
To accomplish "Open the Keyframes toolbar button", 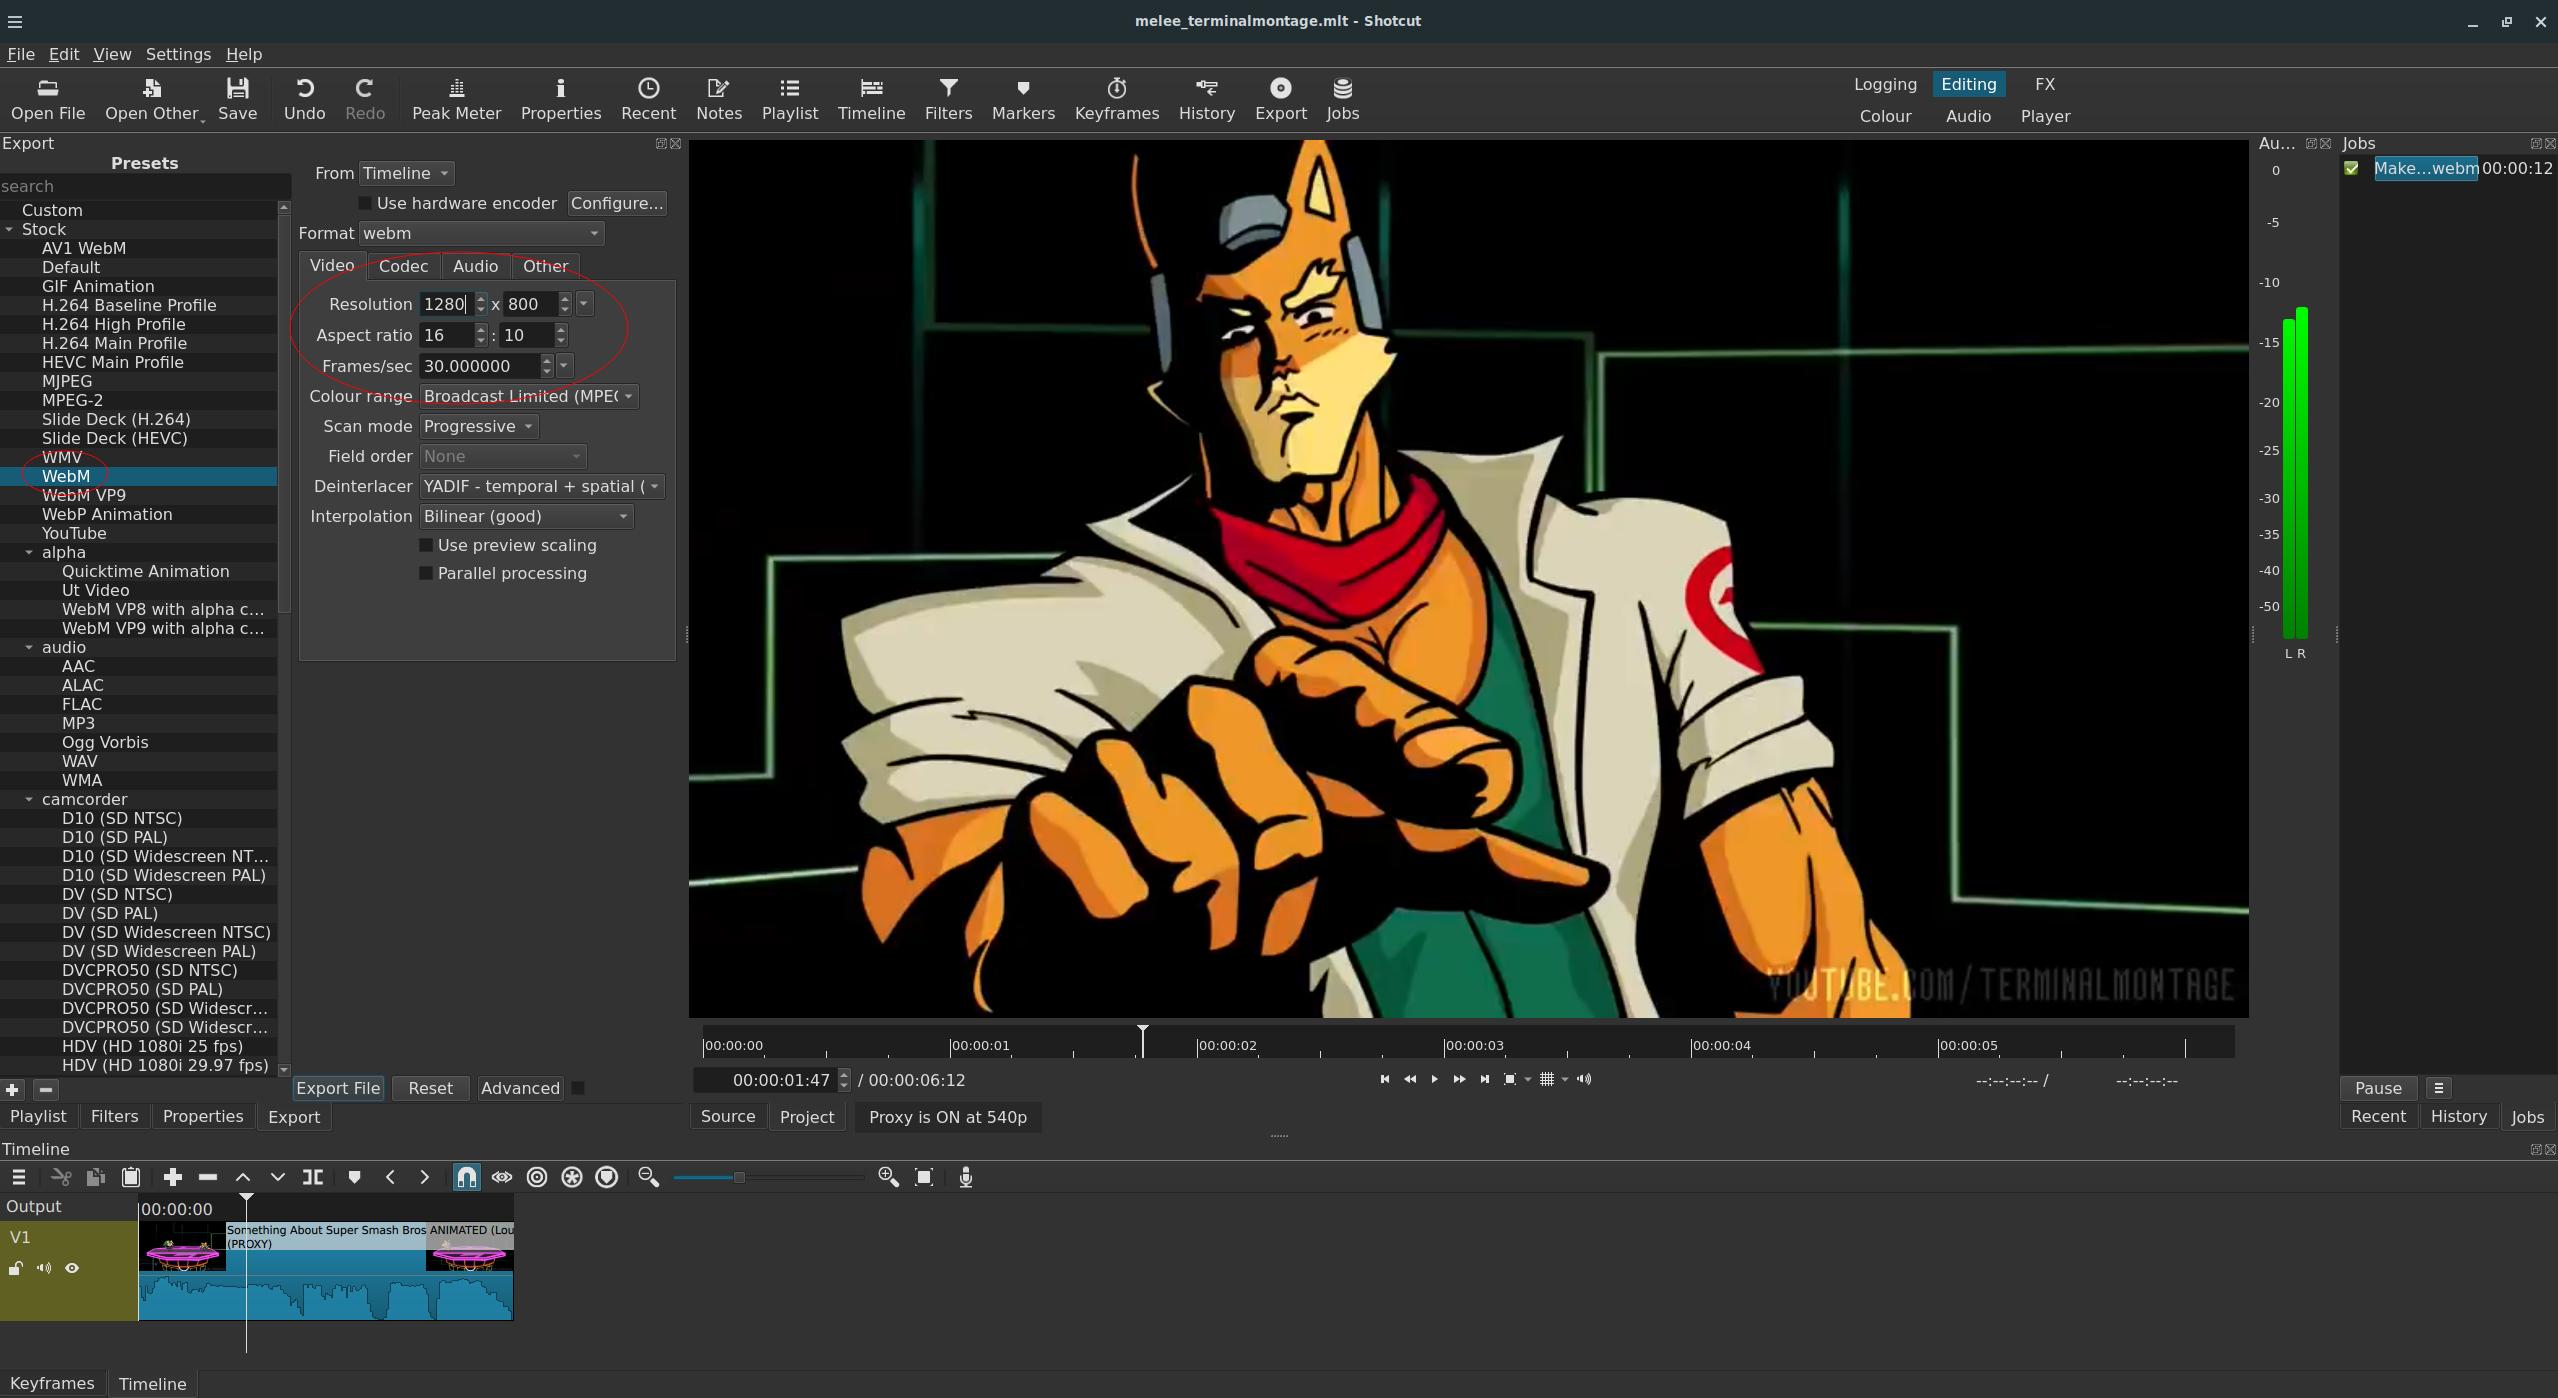I will 1116,100.
